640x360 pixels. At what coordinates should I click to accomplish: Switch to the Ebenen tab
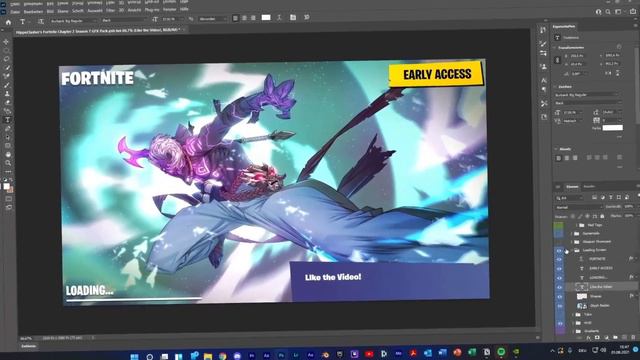tap(572, 187)
